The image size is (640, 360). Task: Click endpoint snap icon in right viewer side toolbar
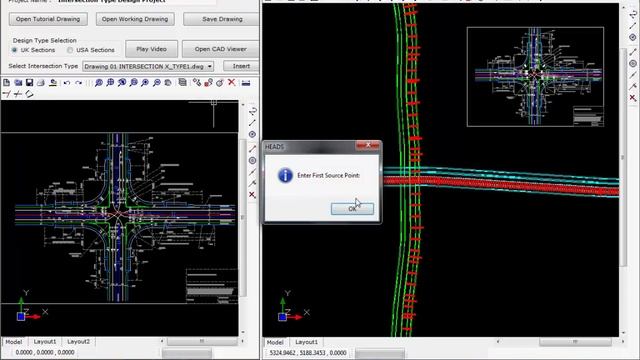(633, 52)
